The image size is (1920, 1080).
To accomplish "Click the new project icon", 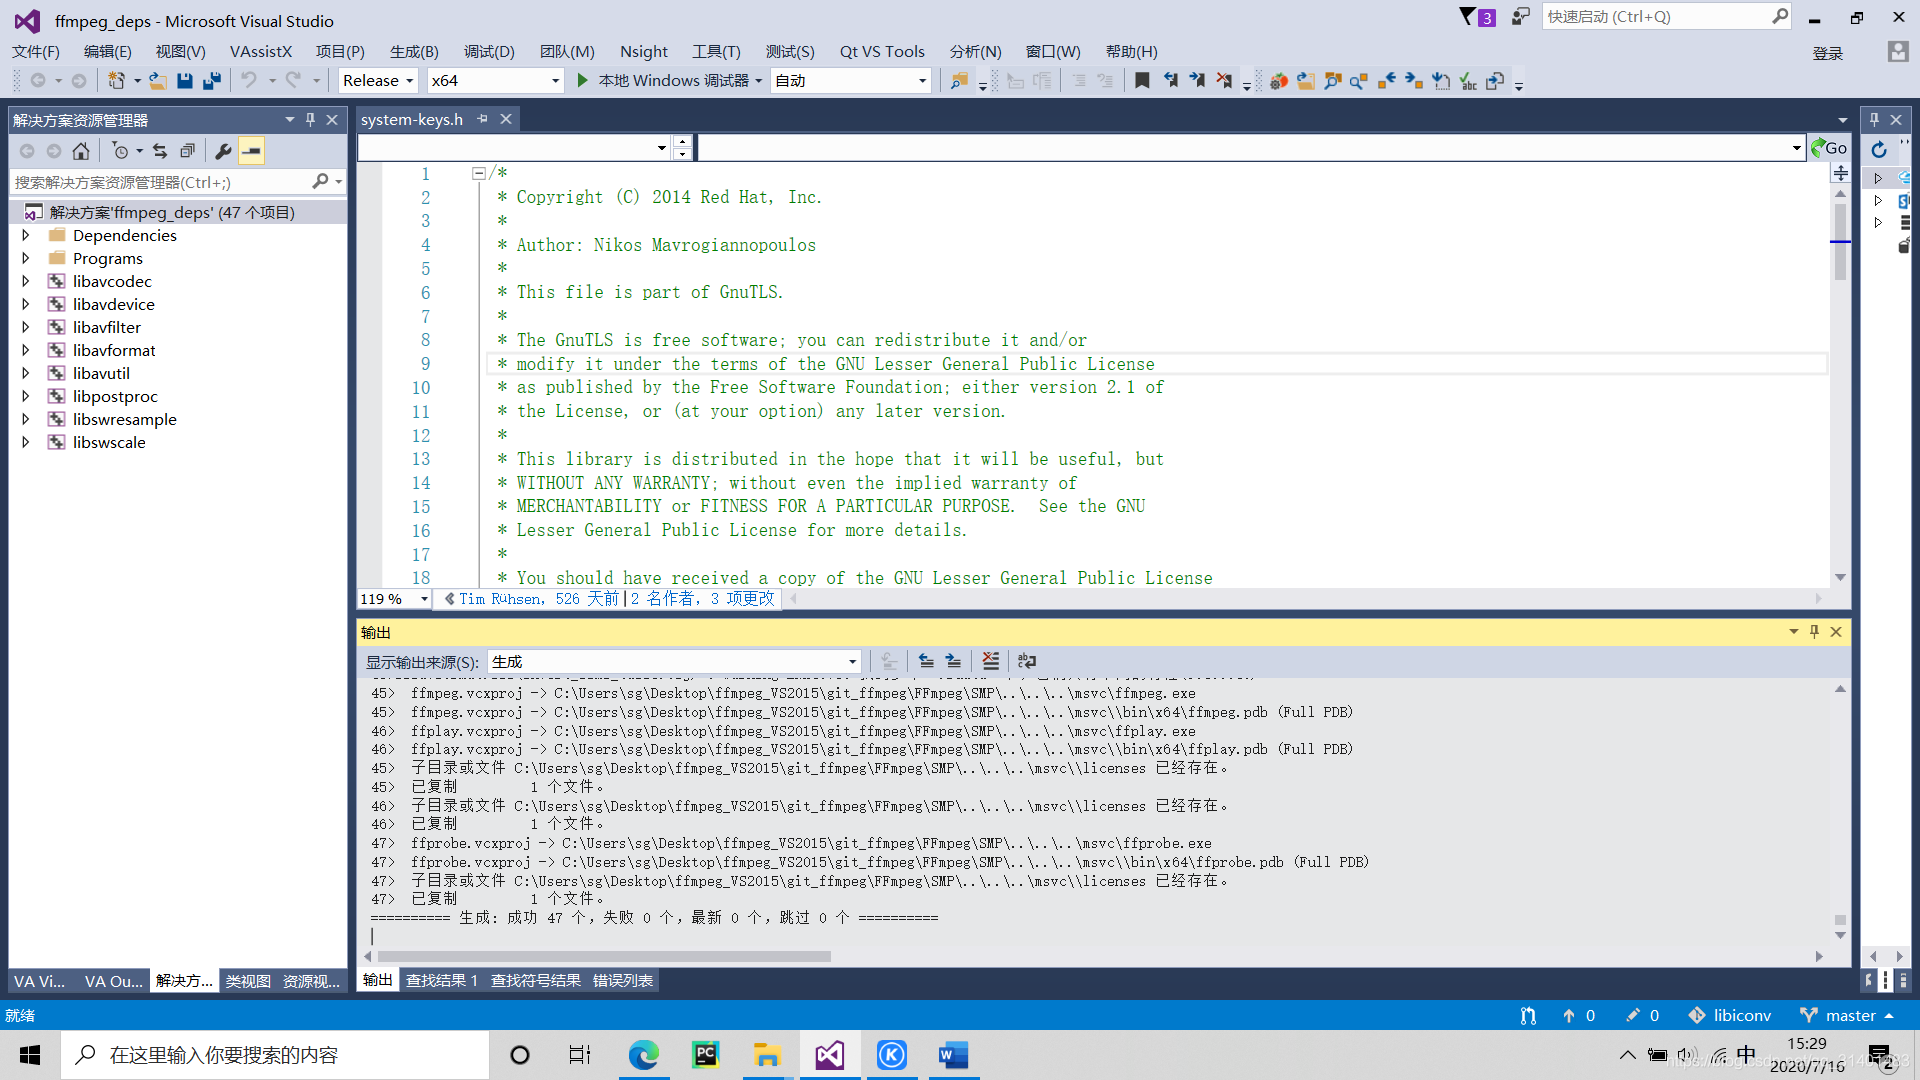I will (x=117, y=81).
